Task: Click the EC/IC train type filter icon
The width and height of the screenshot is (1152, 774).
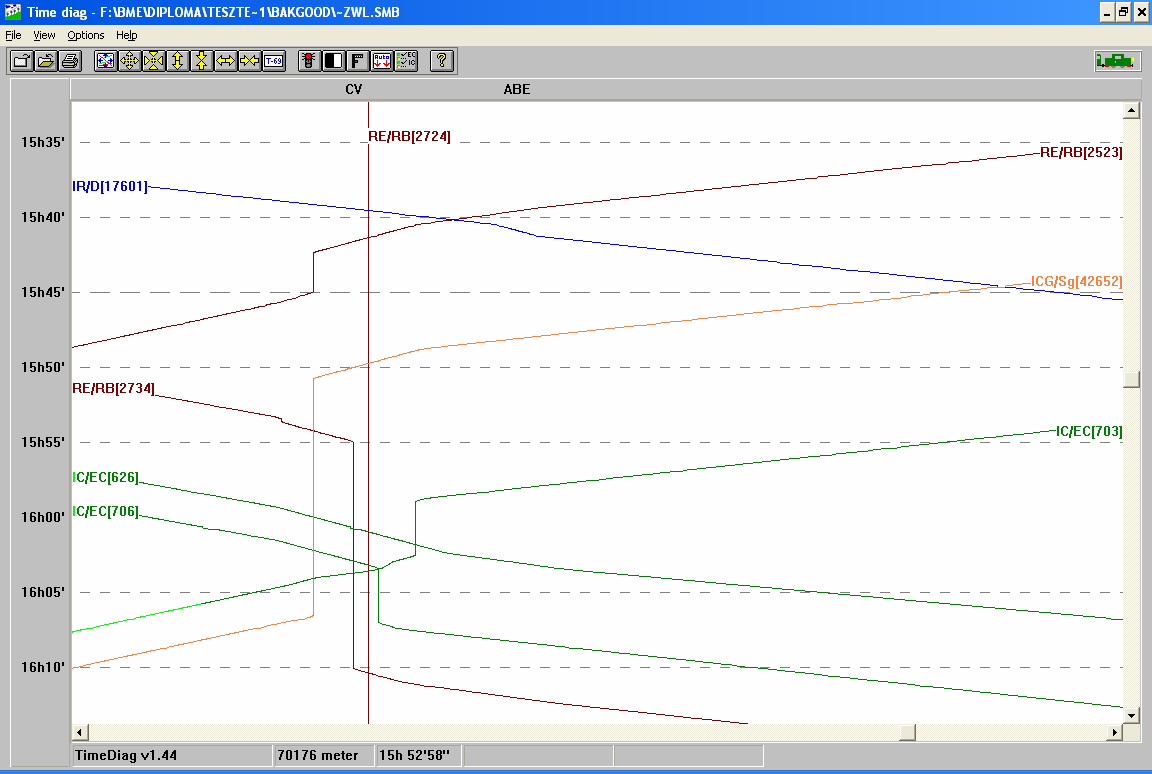Action: pos(406,61)
